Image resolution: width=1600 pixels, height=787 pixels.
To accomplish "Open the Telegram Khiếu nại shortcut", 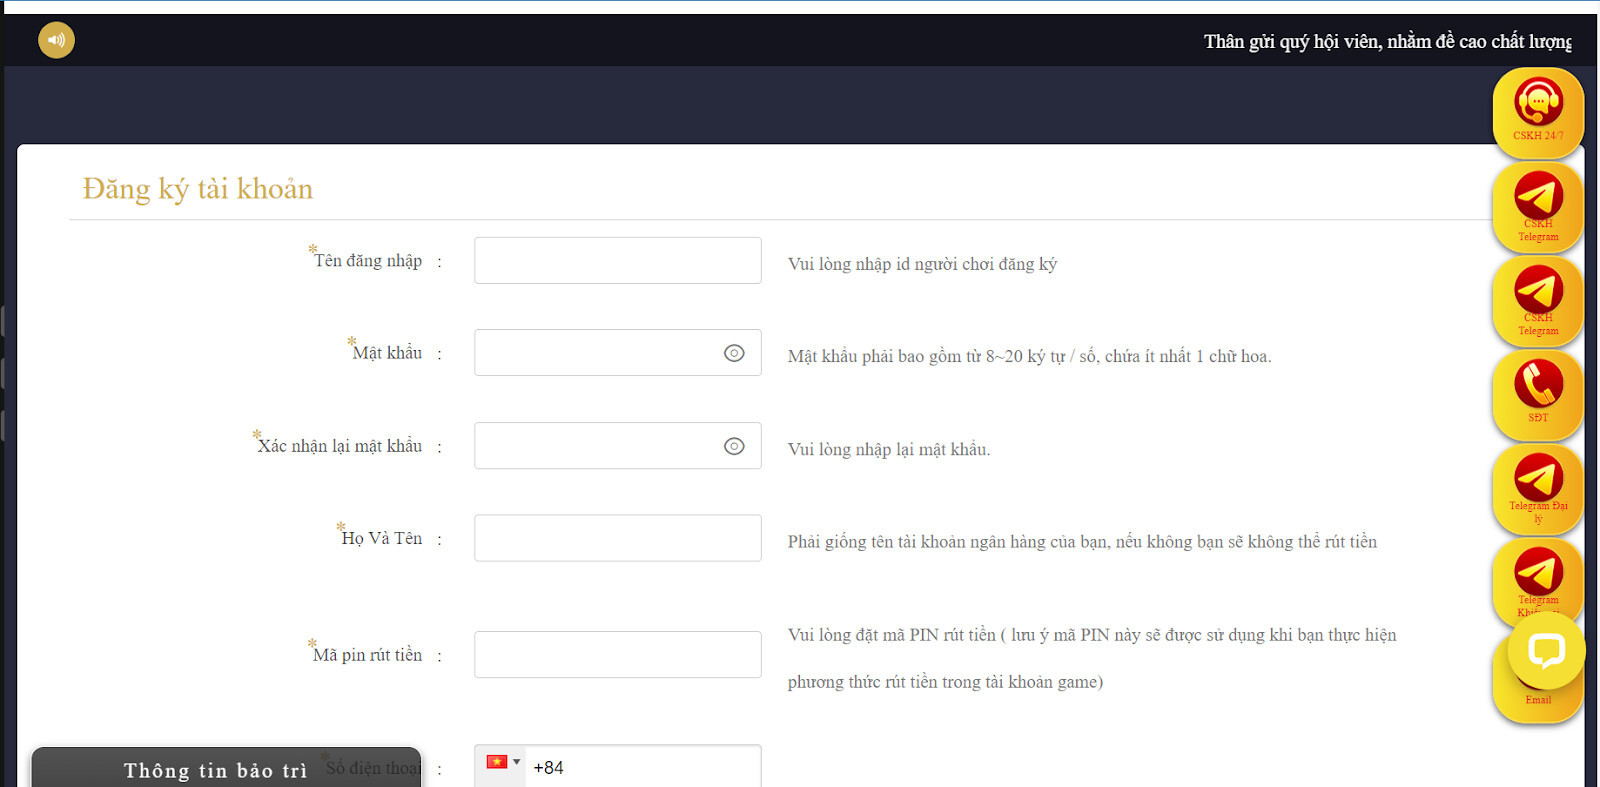I will tap(1538, 574).
